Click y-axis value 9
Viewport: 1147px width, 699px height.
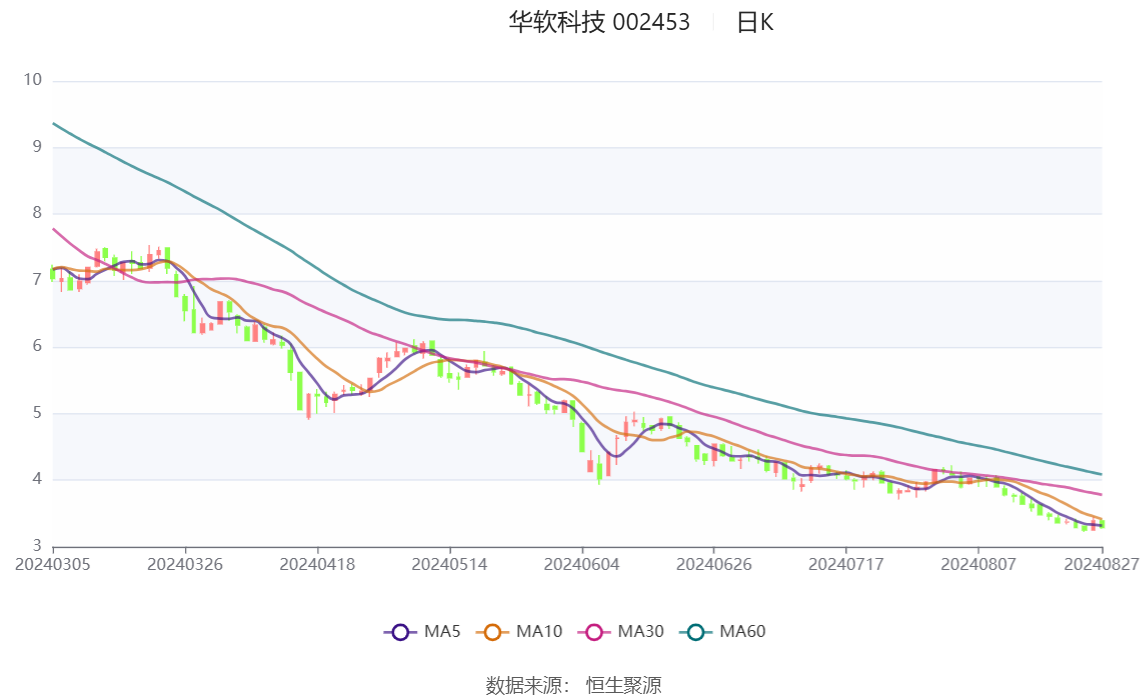point(37,146)
